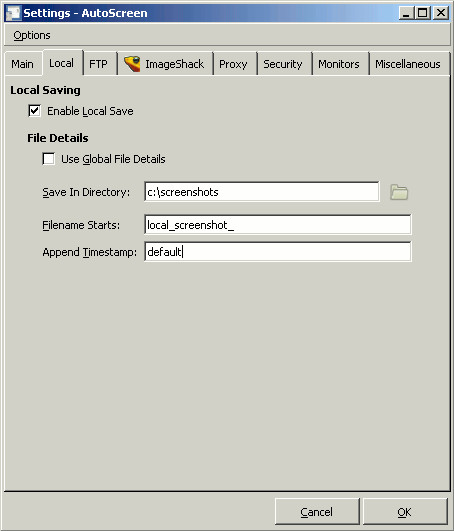Image resolution: width=454 pixels, height=531 pixels.
Task: Focus the Save In Directory field
Action: pyautogui.click(x=262, y=192)
